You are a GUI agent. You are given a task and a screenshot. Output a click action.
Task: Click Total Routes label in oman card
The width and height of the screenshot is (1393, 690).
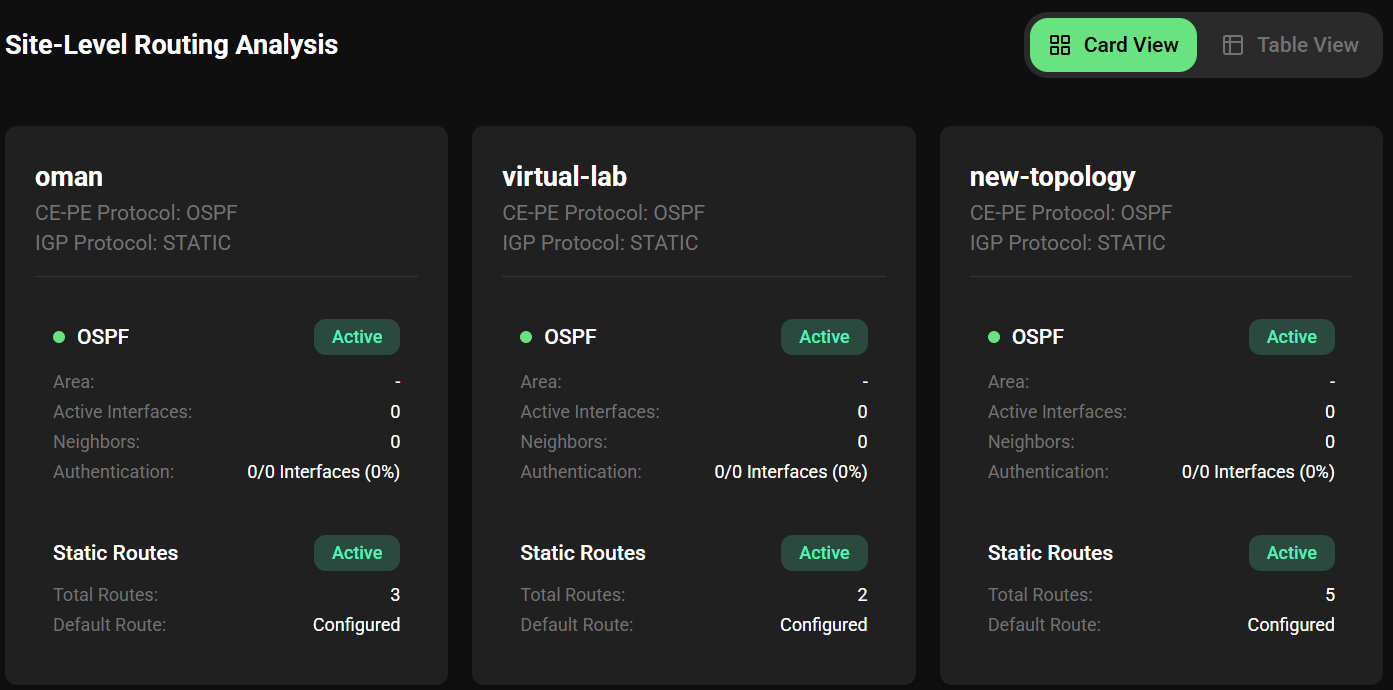point(105,595)
